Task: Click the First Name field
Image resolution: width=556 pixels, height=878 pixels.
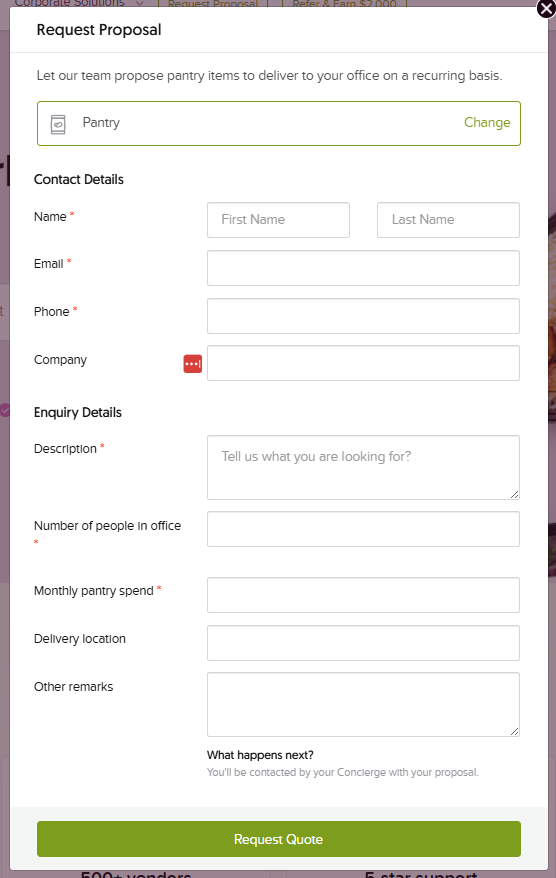Action: coord(278,220)
